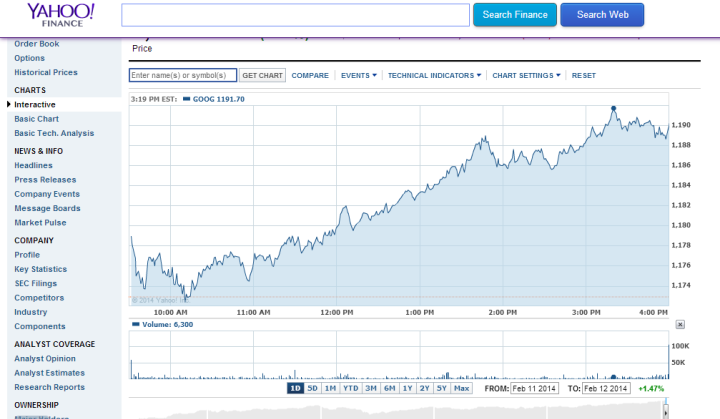Open Industry link

tap(31, 312)
